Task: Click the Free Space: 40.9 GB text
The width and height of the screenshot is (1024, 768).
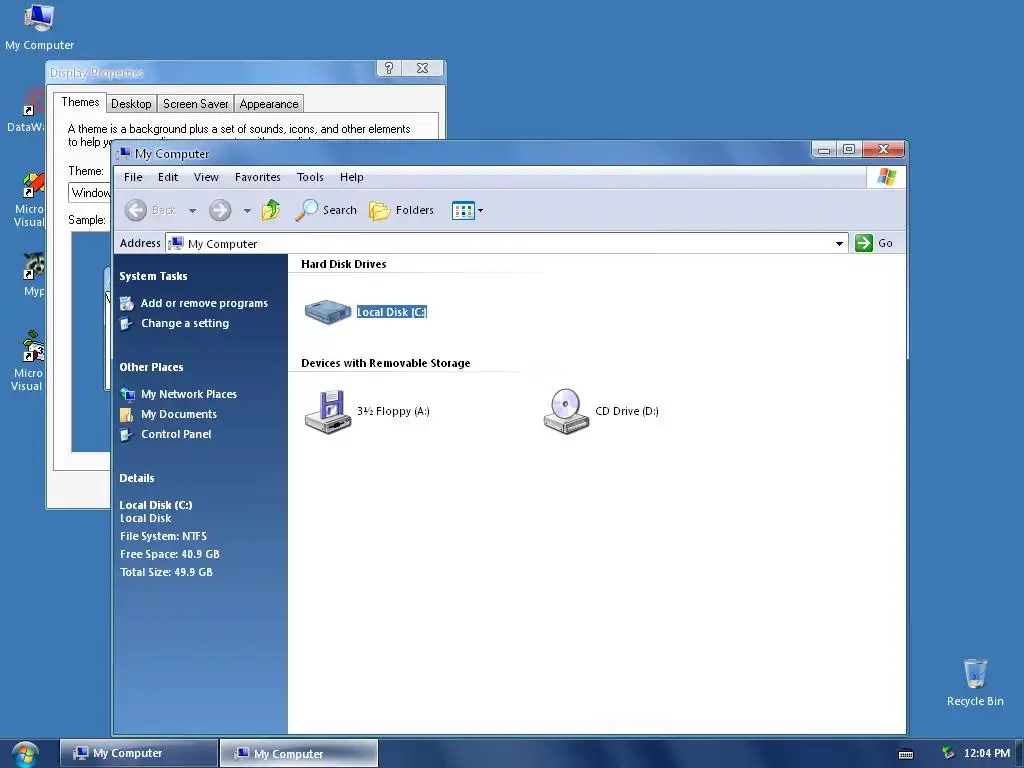Action: (170, 554)
